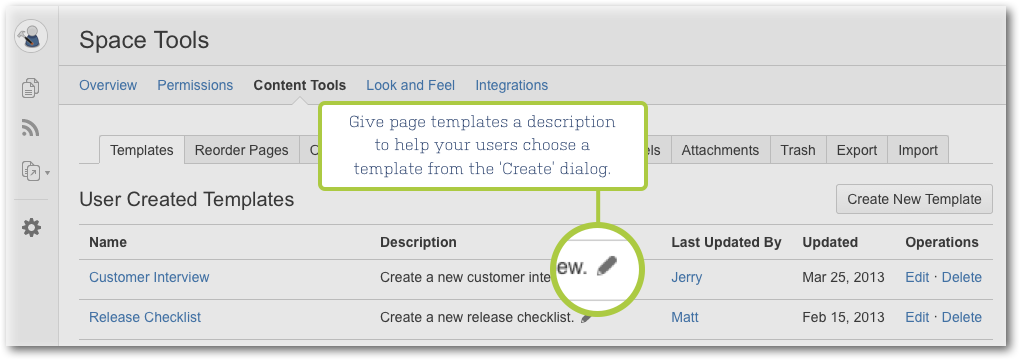Open the Pages icon in sidebar
Image resolution: width=1020 pixels, height=360 pixels.
(31, 87)
